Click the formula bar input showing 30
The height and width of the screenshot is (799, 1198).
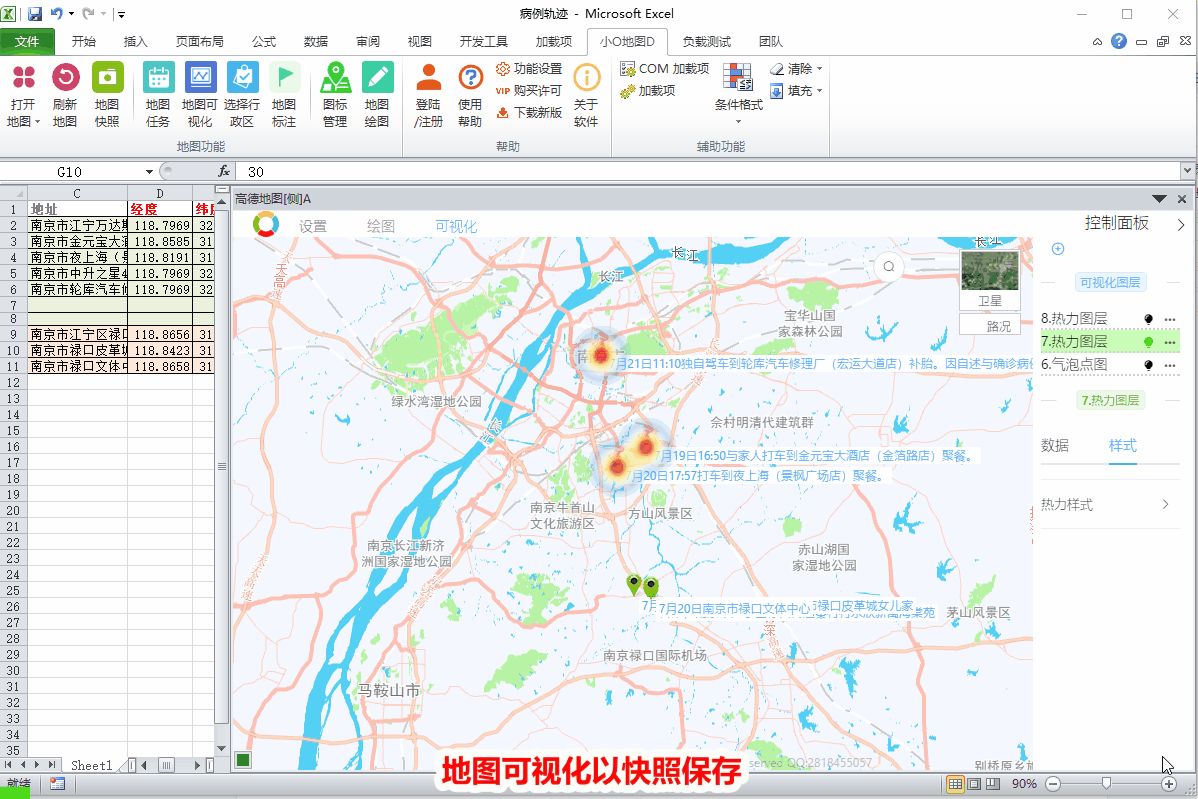click(707, 172)
